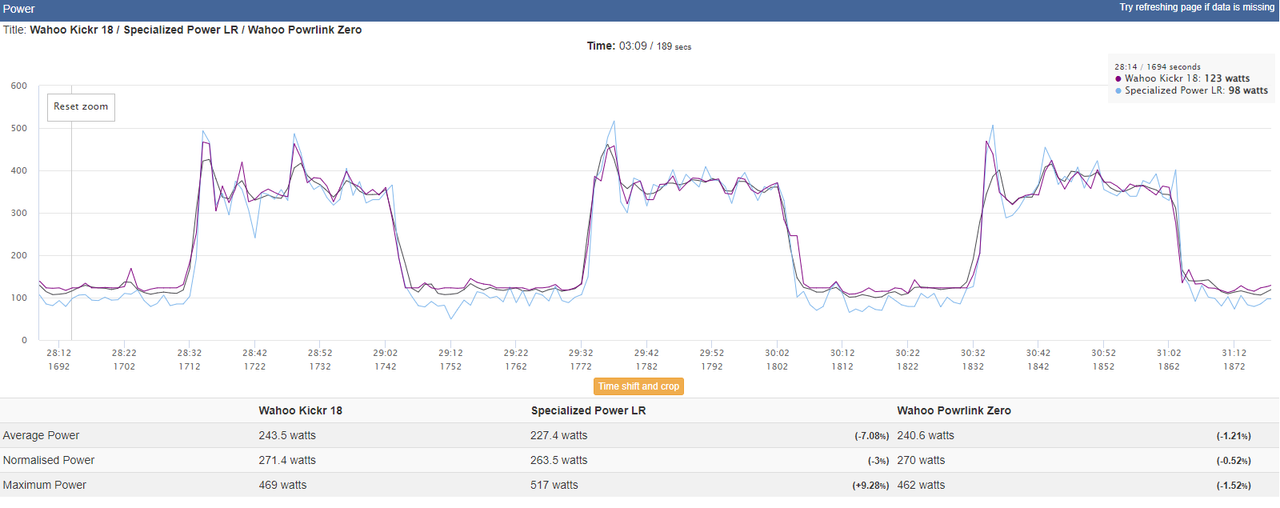1280x508 pixels.
Task: Click the 200 y-axis label
Action: pyautogui.click(x=18, y=256)
